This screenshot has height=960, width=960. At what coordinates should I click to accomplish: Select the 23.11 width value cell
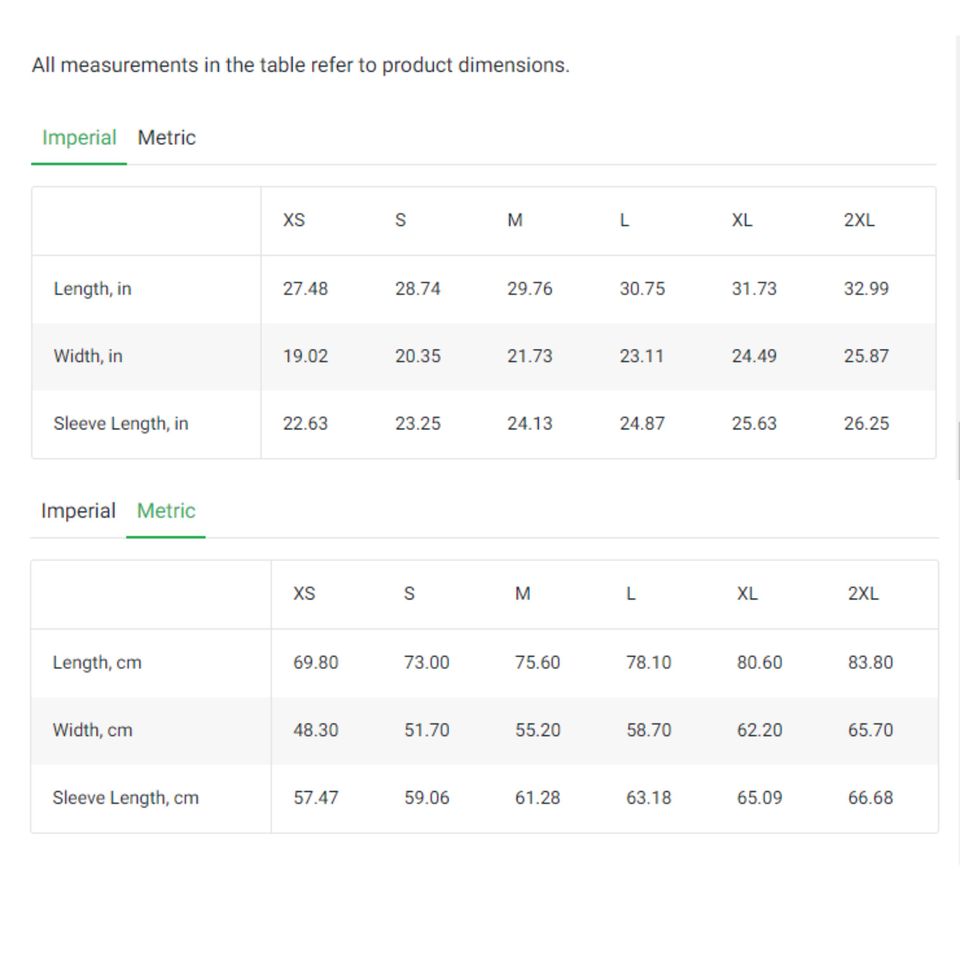point(641,356)
